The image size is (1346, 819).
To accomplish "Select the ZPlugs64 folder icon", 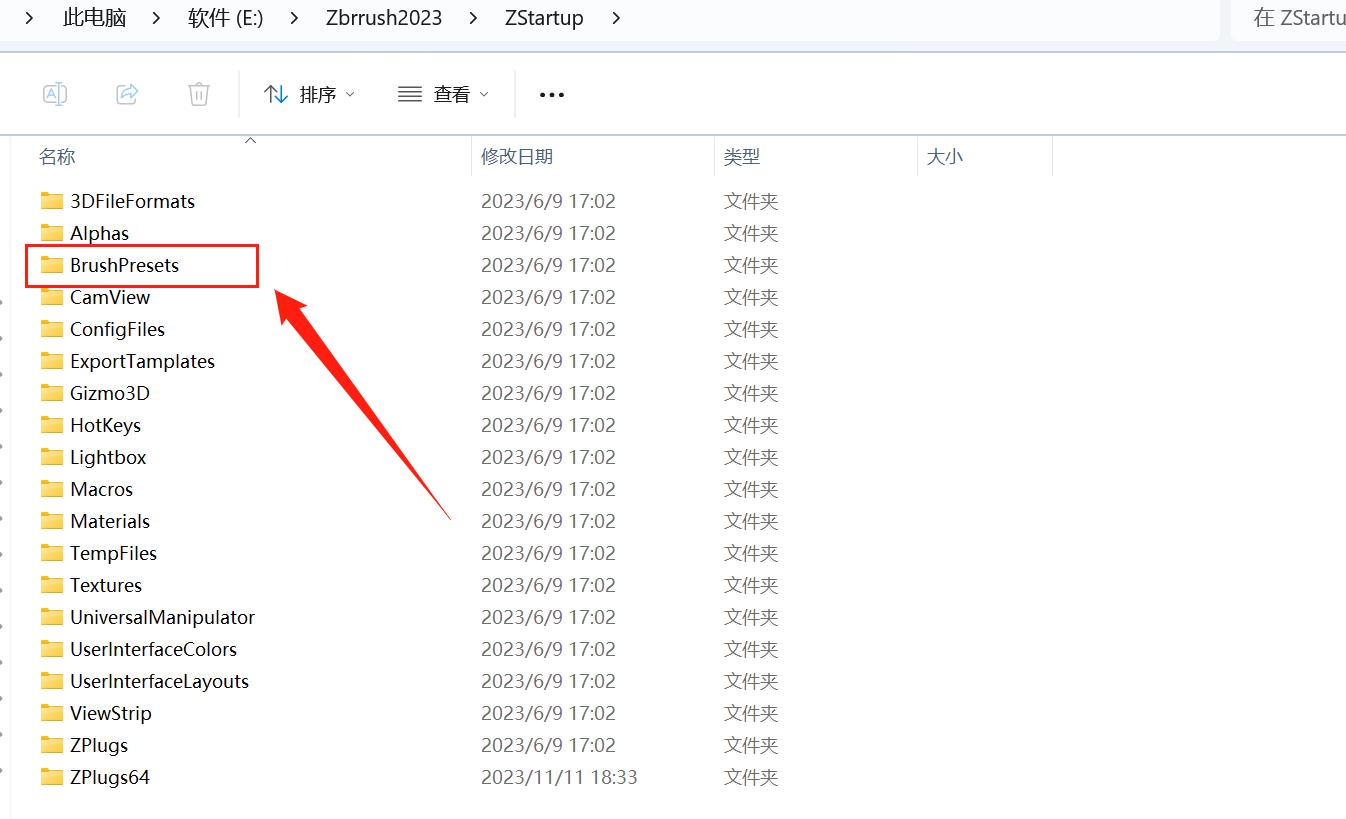I will click(x=52, y=777).
